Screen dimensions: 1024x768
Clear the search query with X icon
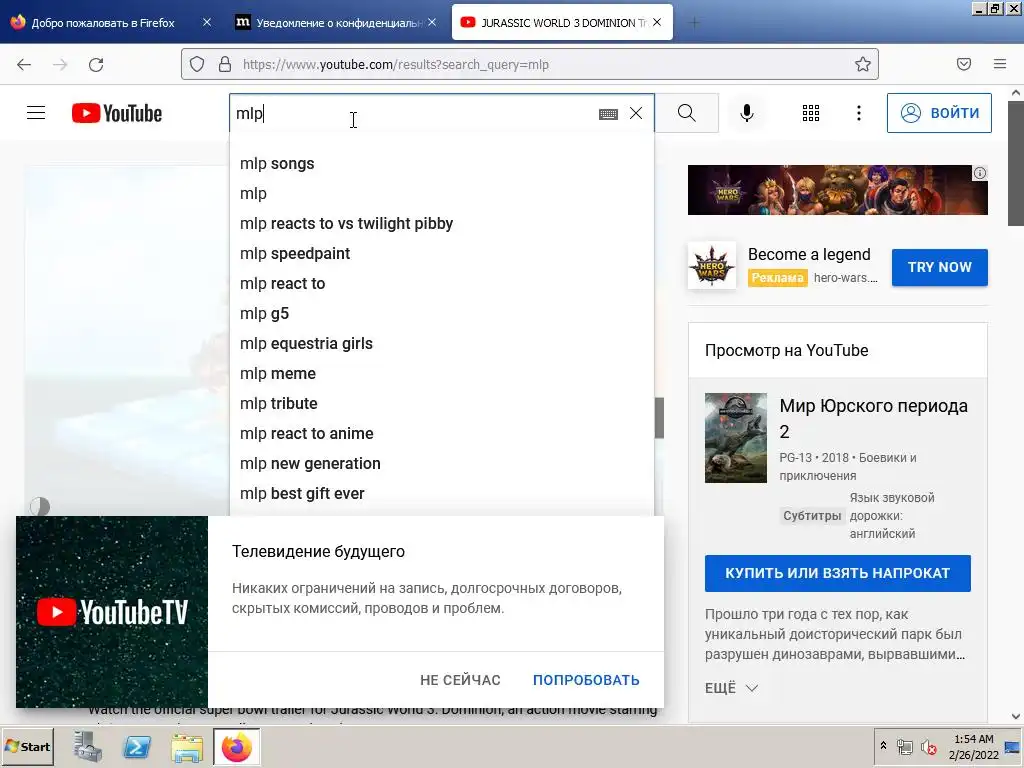point(636,113)
